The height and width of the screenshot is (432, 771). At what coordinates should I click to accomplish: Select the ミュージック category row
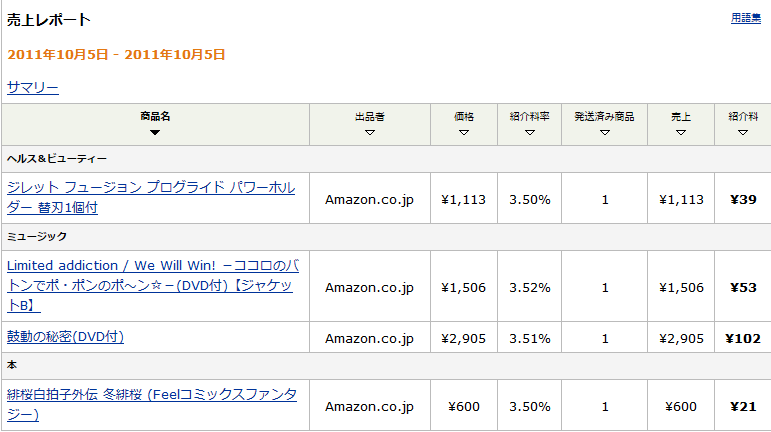point(37,236)
